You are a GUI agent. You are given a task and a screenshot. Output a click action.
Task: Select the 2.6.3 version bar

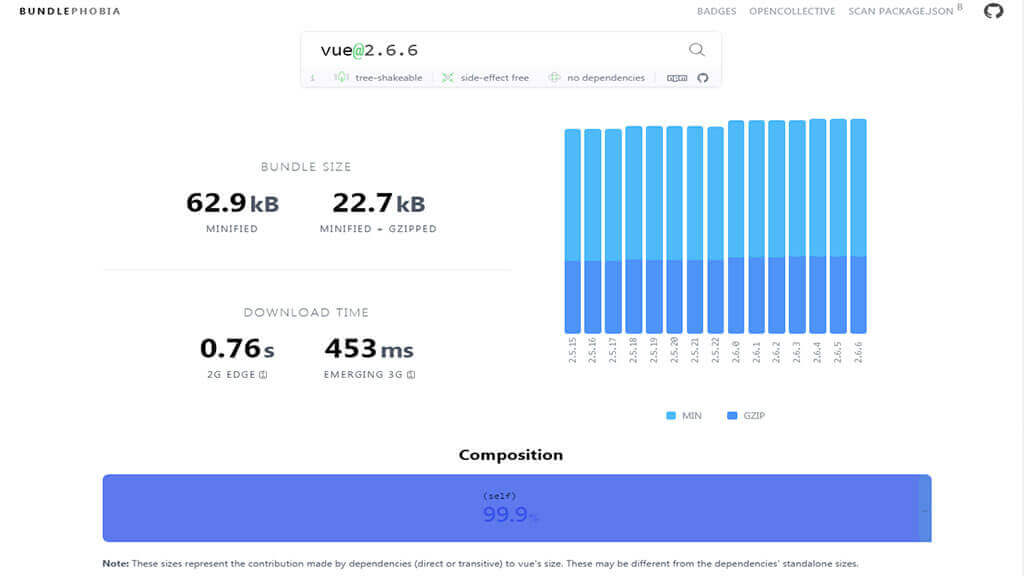tap(797, 227)
